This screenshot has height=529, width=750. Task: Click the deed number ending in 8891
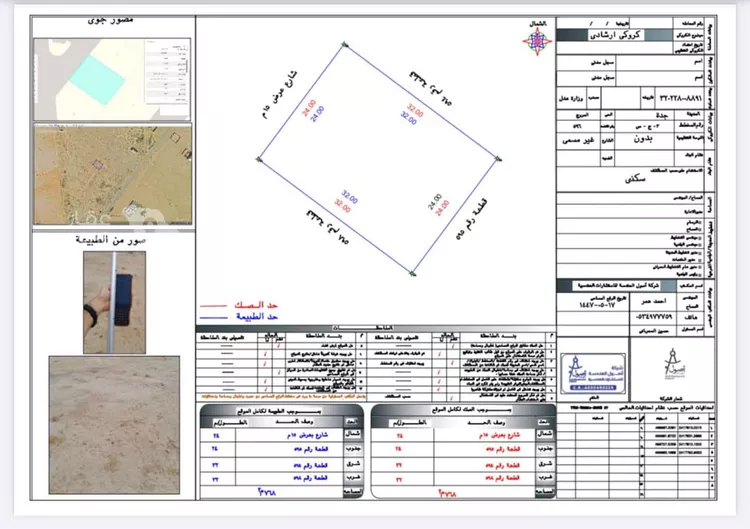(680, 98)
